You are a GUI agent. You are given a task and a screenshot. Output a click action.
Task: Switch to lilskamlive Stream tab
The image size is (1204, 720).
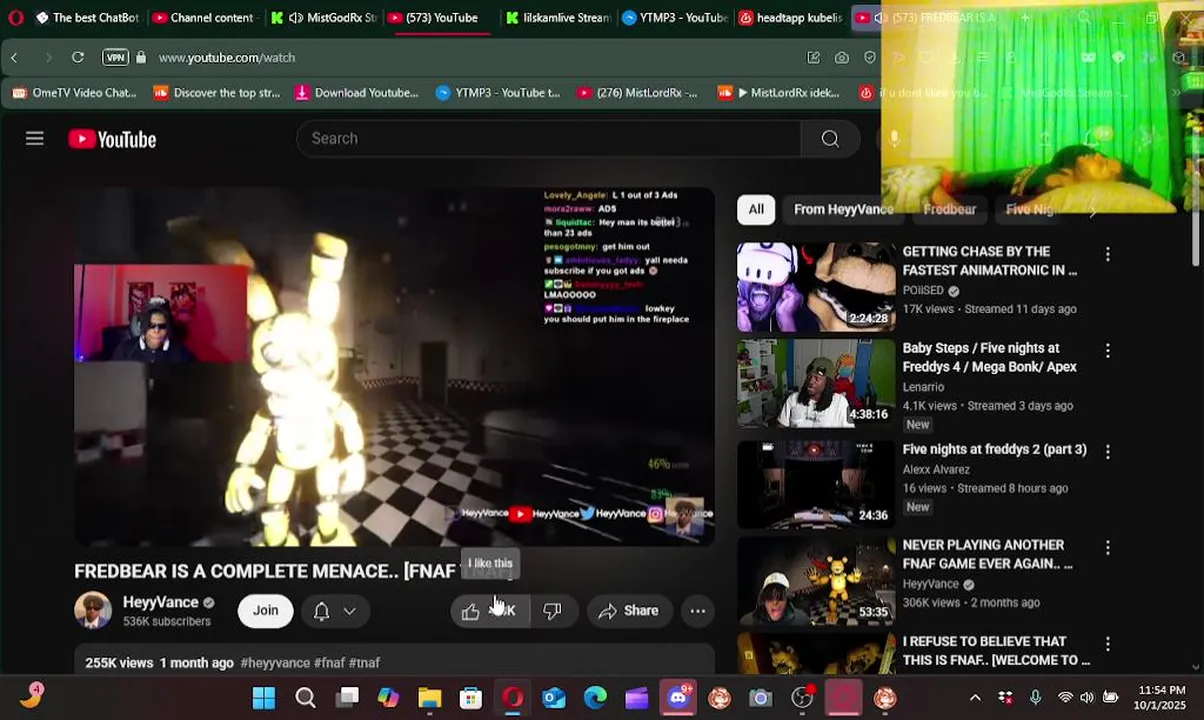559,18
